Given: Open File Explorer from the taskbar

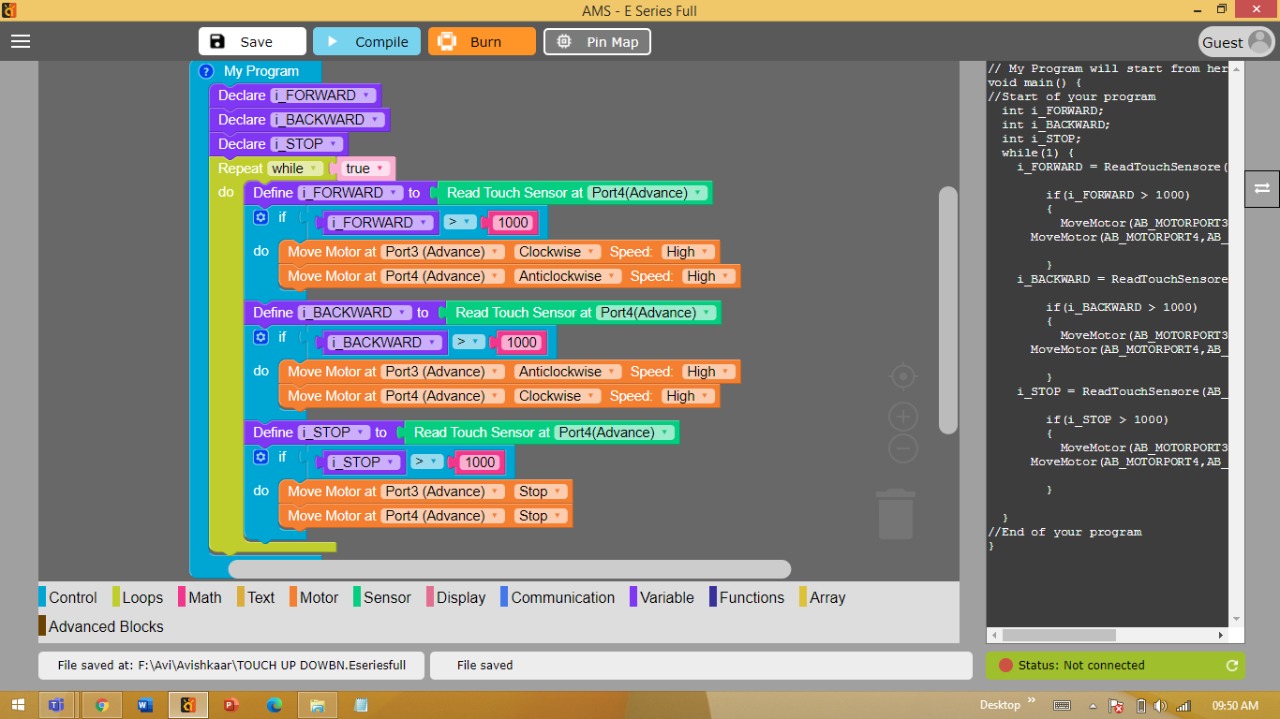Looking at the screenshot, I should [x=318, y=705].
